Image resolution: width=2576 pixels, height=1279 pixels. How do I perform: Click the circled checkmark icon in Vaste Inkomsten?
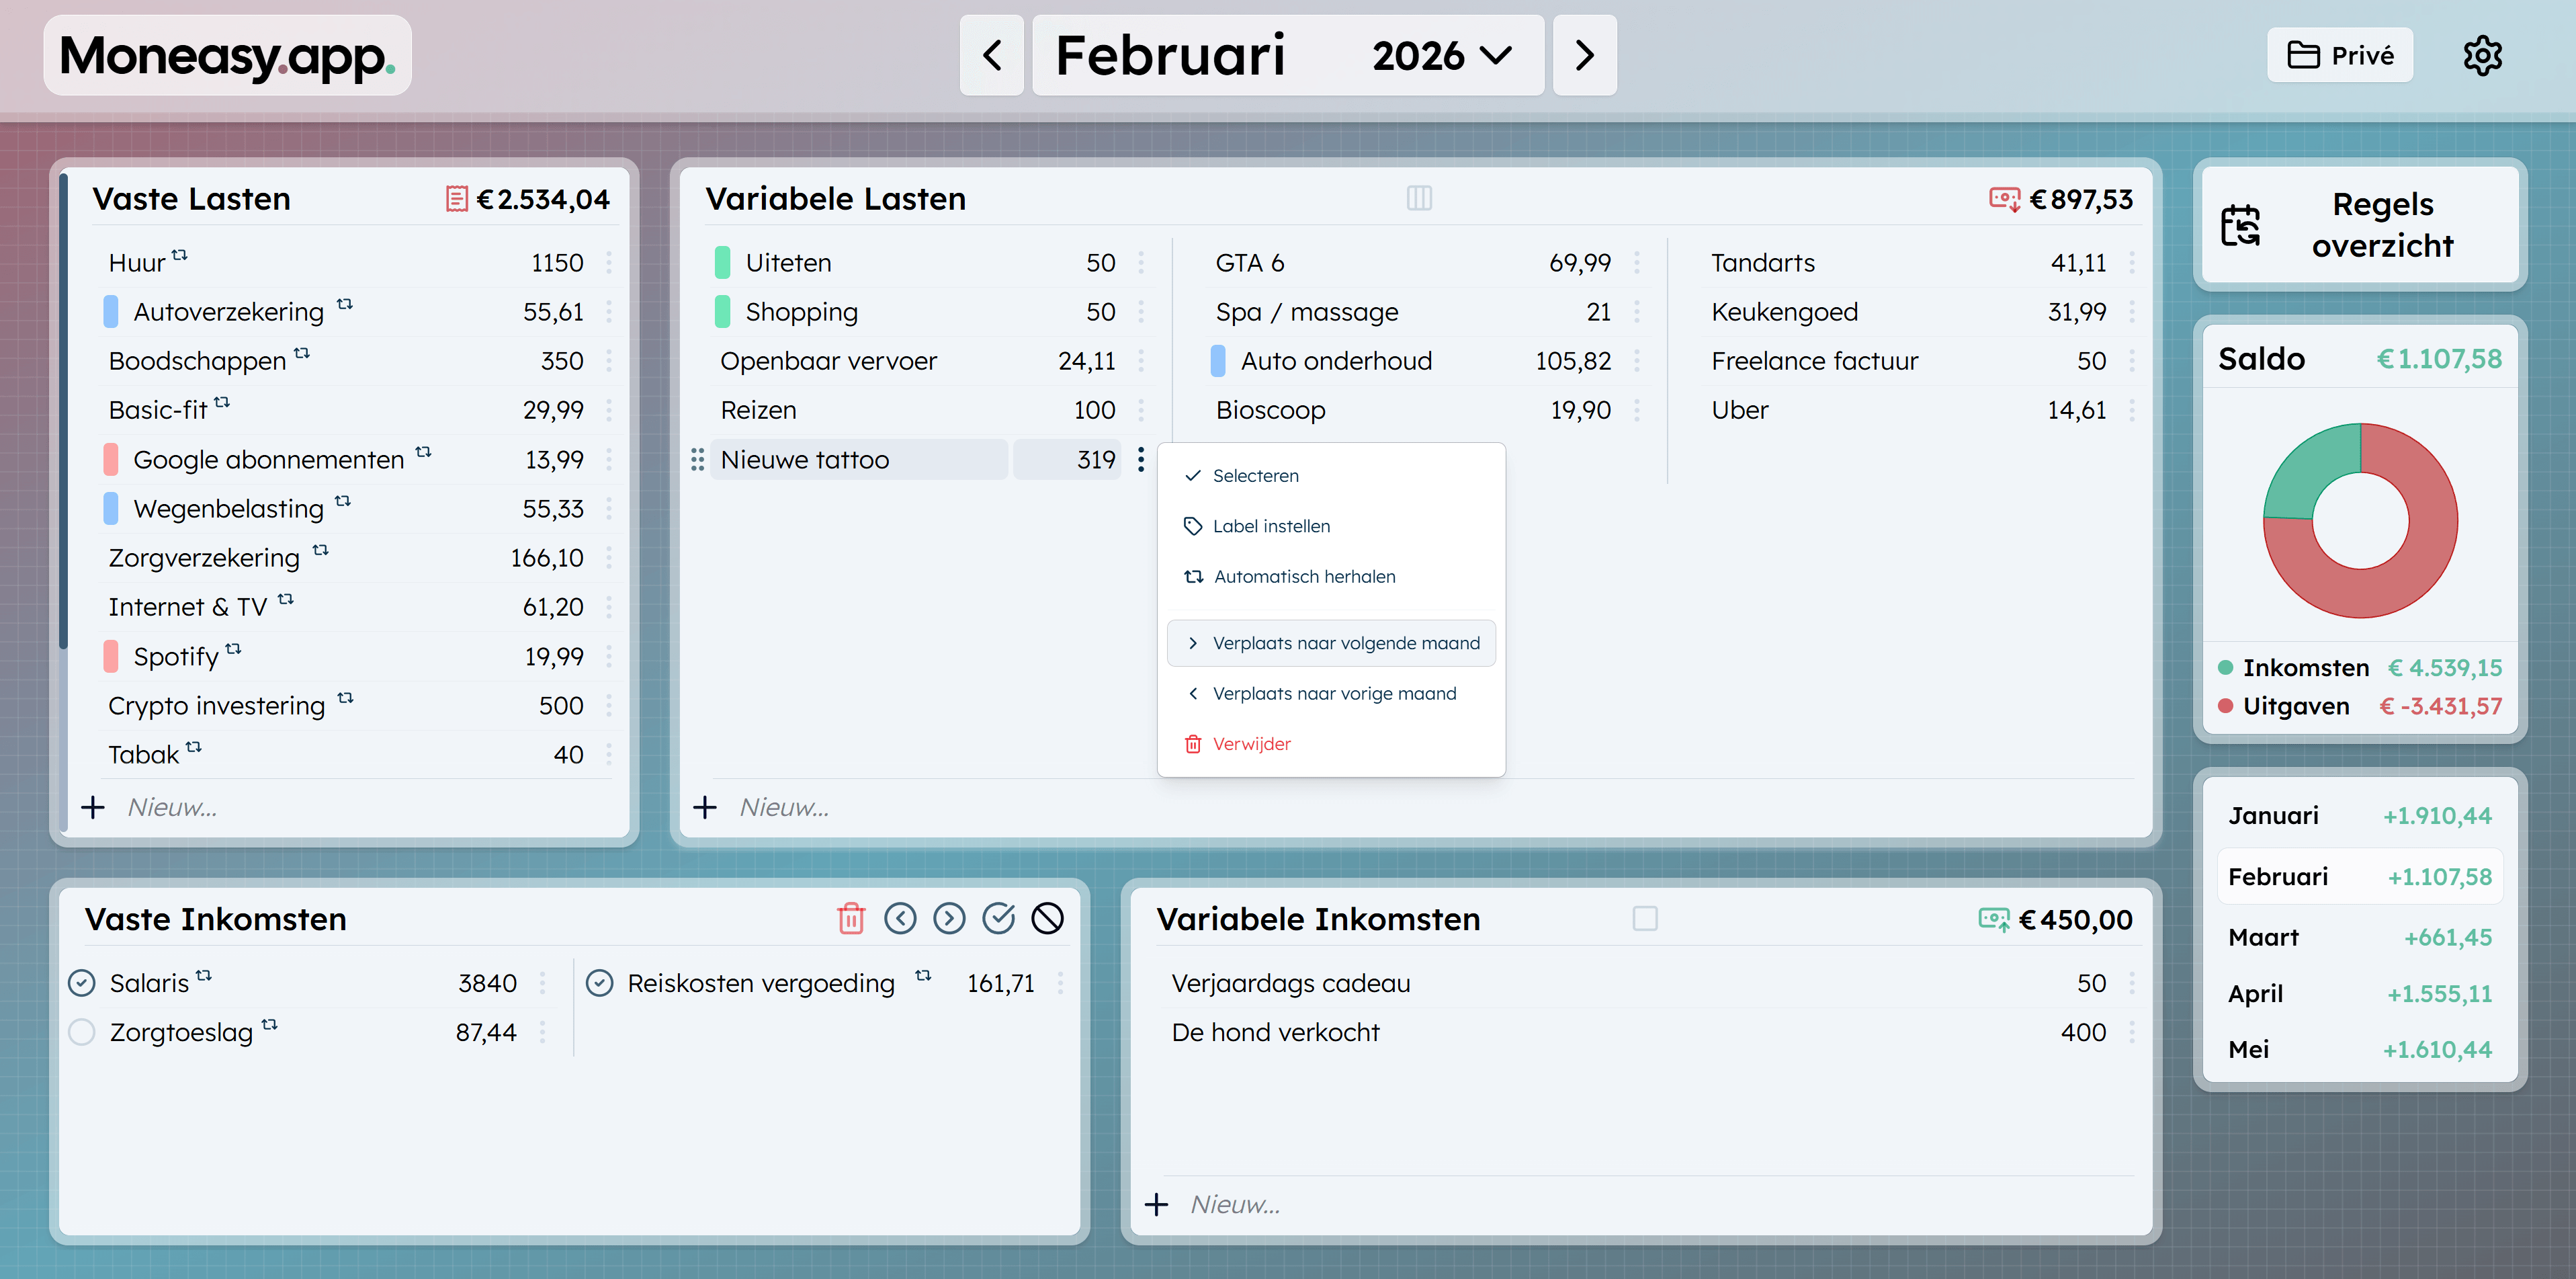pos(998,918)
